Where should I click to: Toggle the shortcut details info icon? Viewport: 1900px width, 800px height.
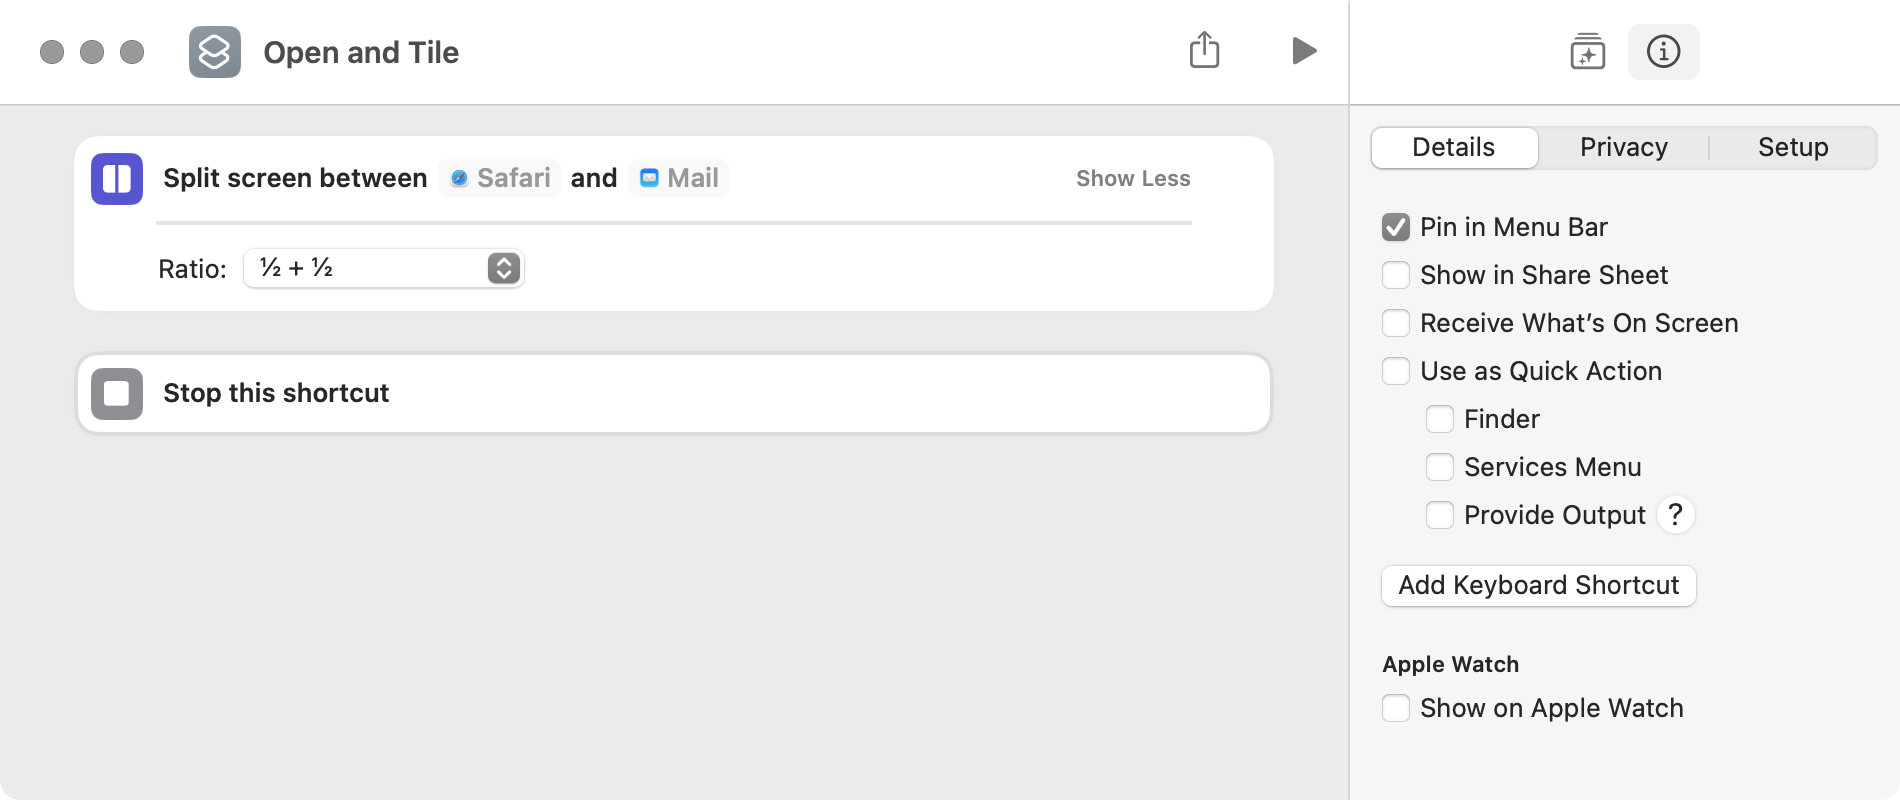[1663, 51]
